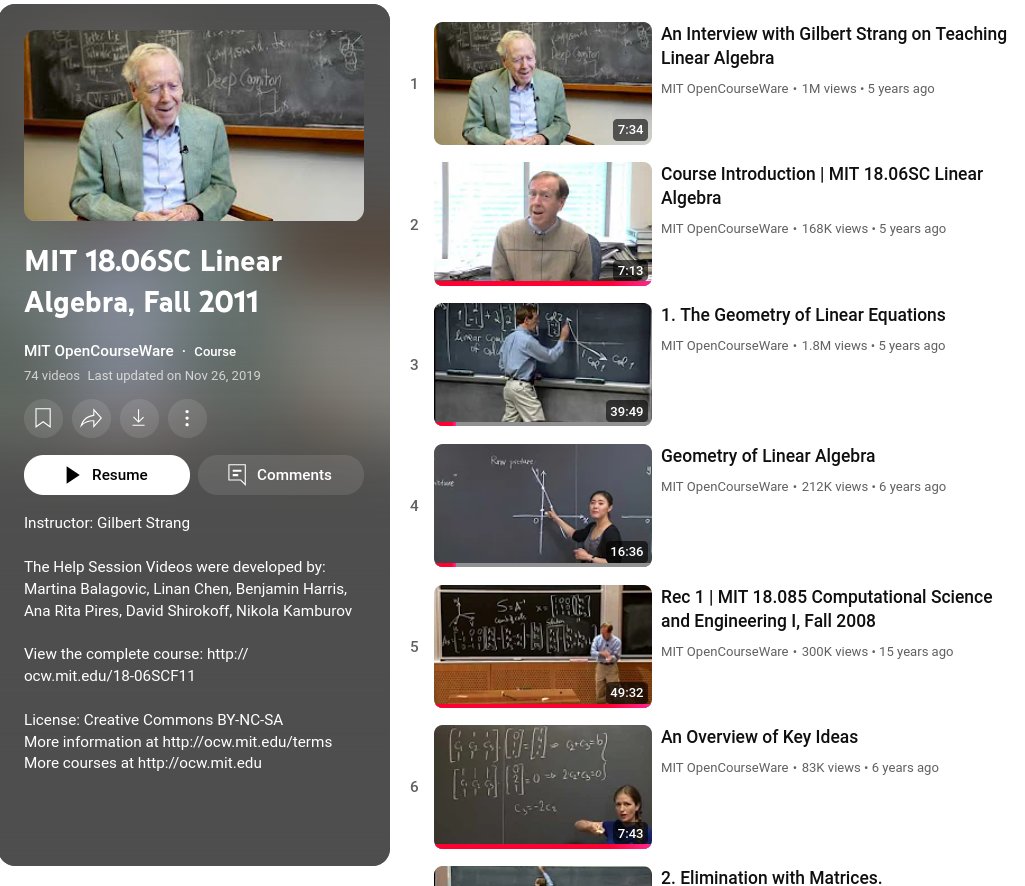Click '1.8M views • 5 years ago' metadata
Viewport: 1025px width, 886px height.
coord(873,345)
